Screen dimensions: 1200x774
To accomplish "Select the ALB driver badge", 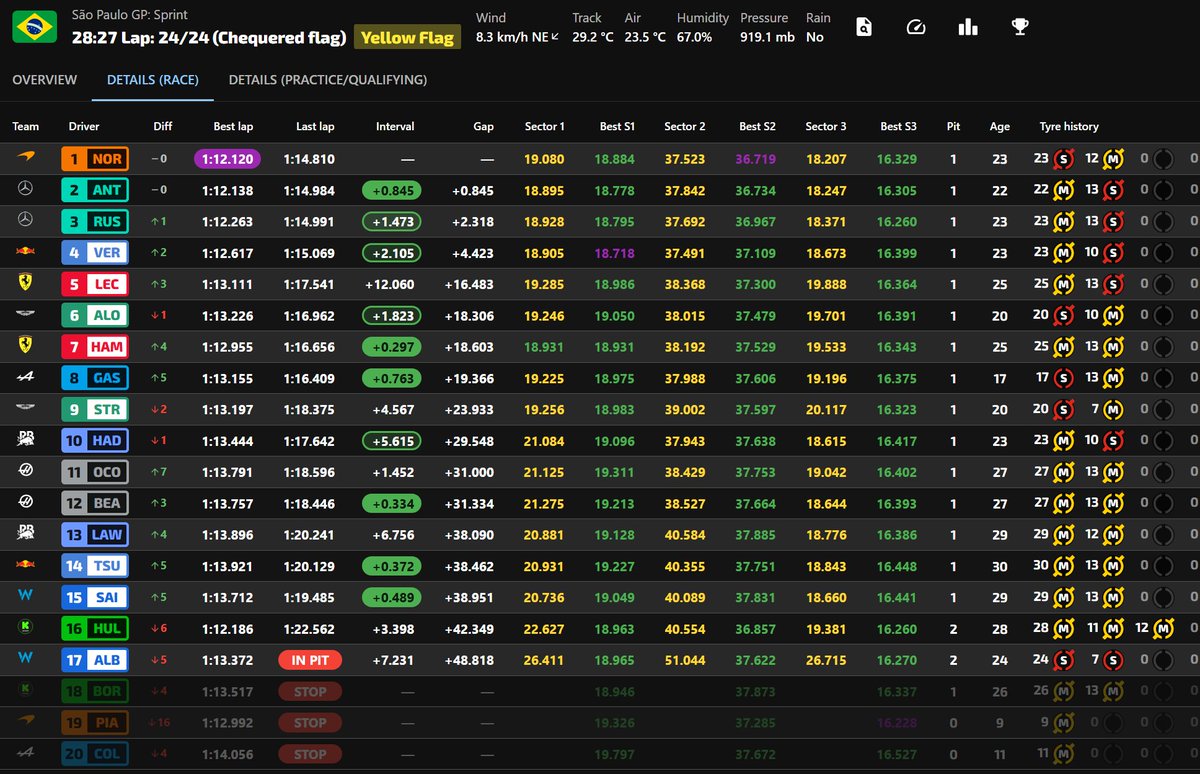I will [x=94, y=660].
